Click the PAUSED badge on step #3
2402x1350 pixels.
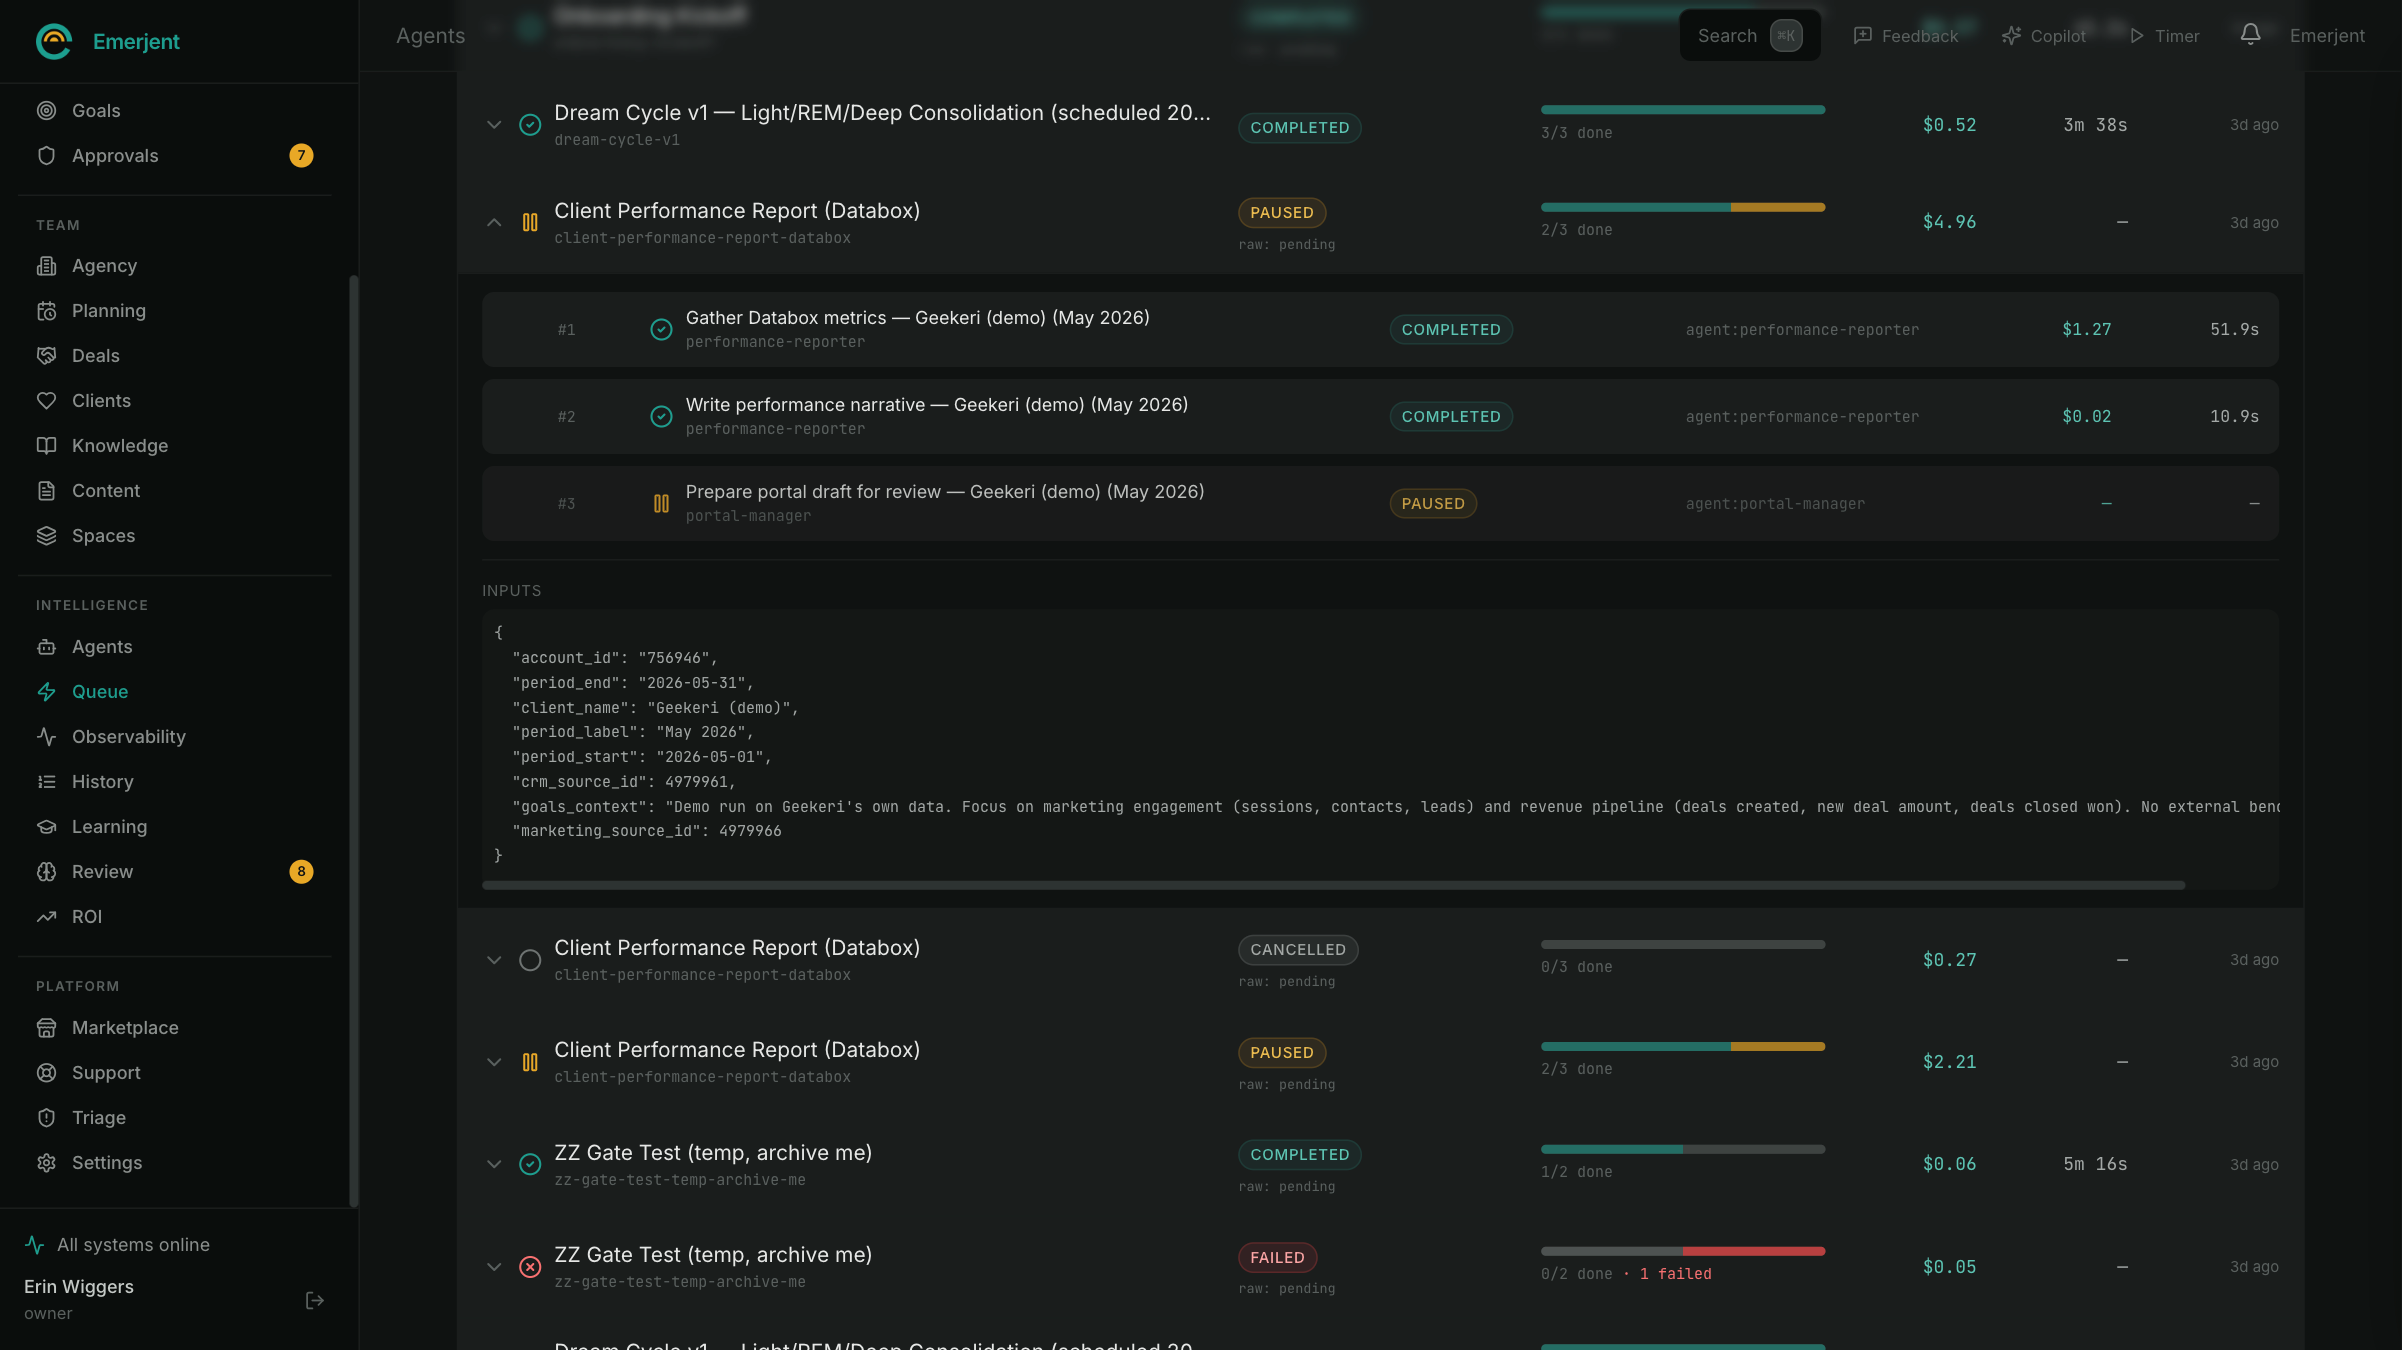[1433, 503]
